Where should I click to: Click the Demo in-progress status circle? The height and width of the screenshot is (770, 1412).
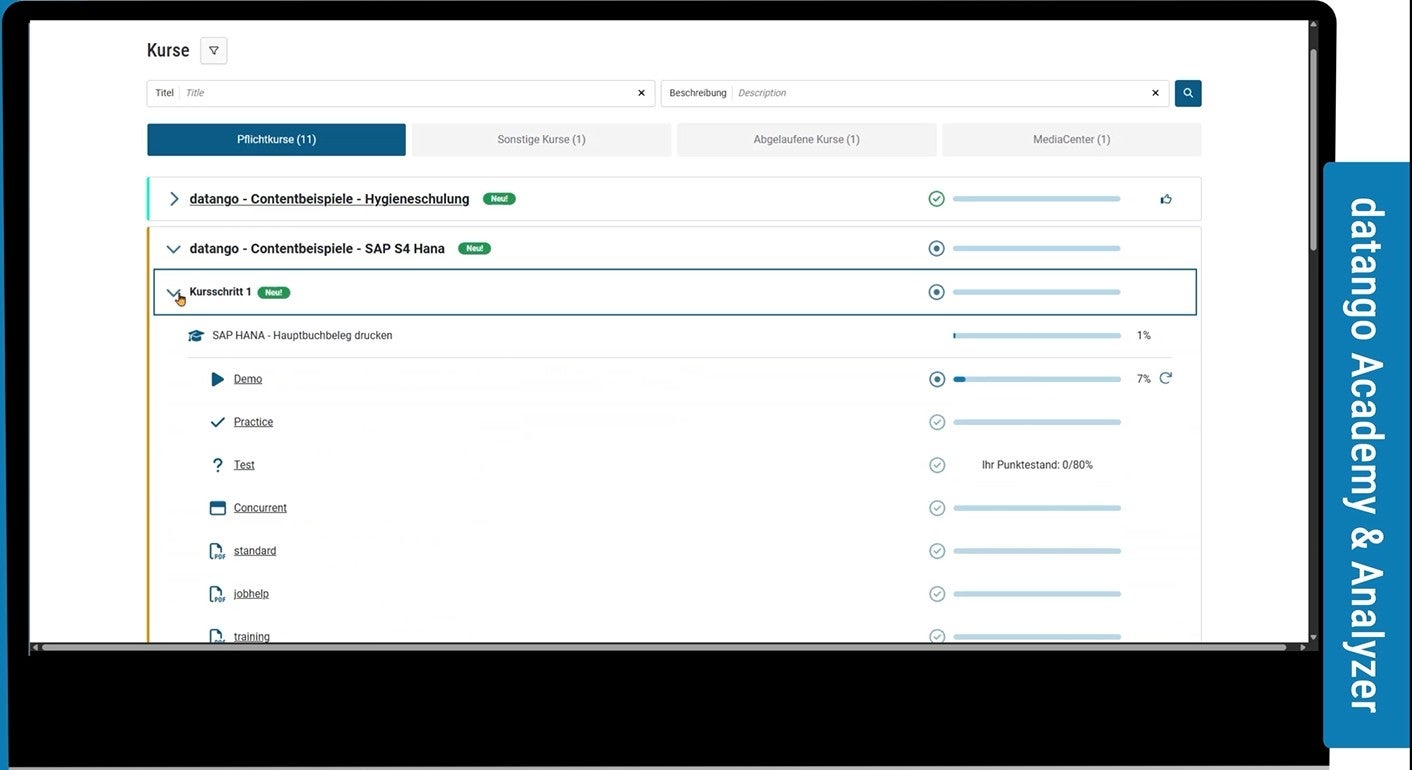tap(937, 379)
